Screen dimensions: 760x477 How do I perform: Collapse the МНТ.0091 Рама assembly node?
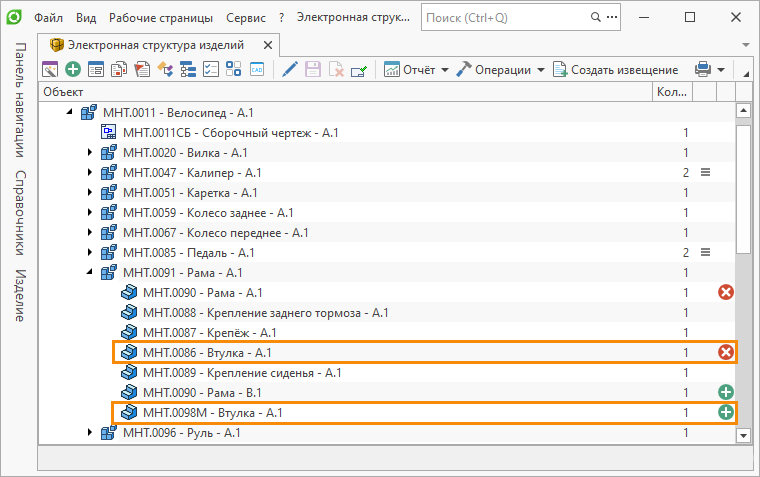pos(89,272)
